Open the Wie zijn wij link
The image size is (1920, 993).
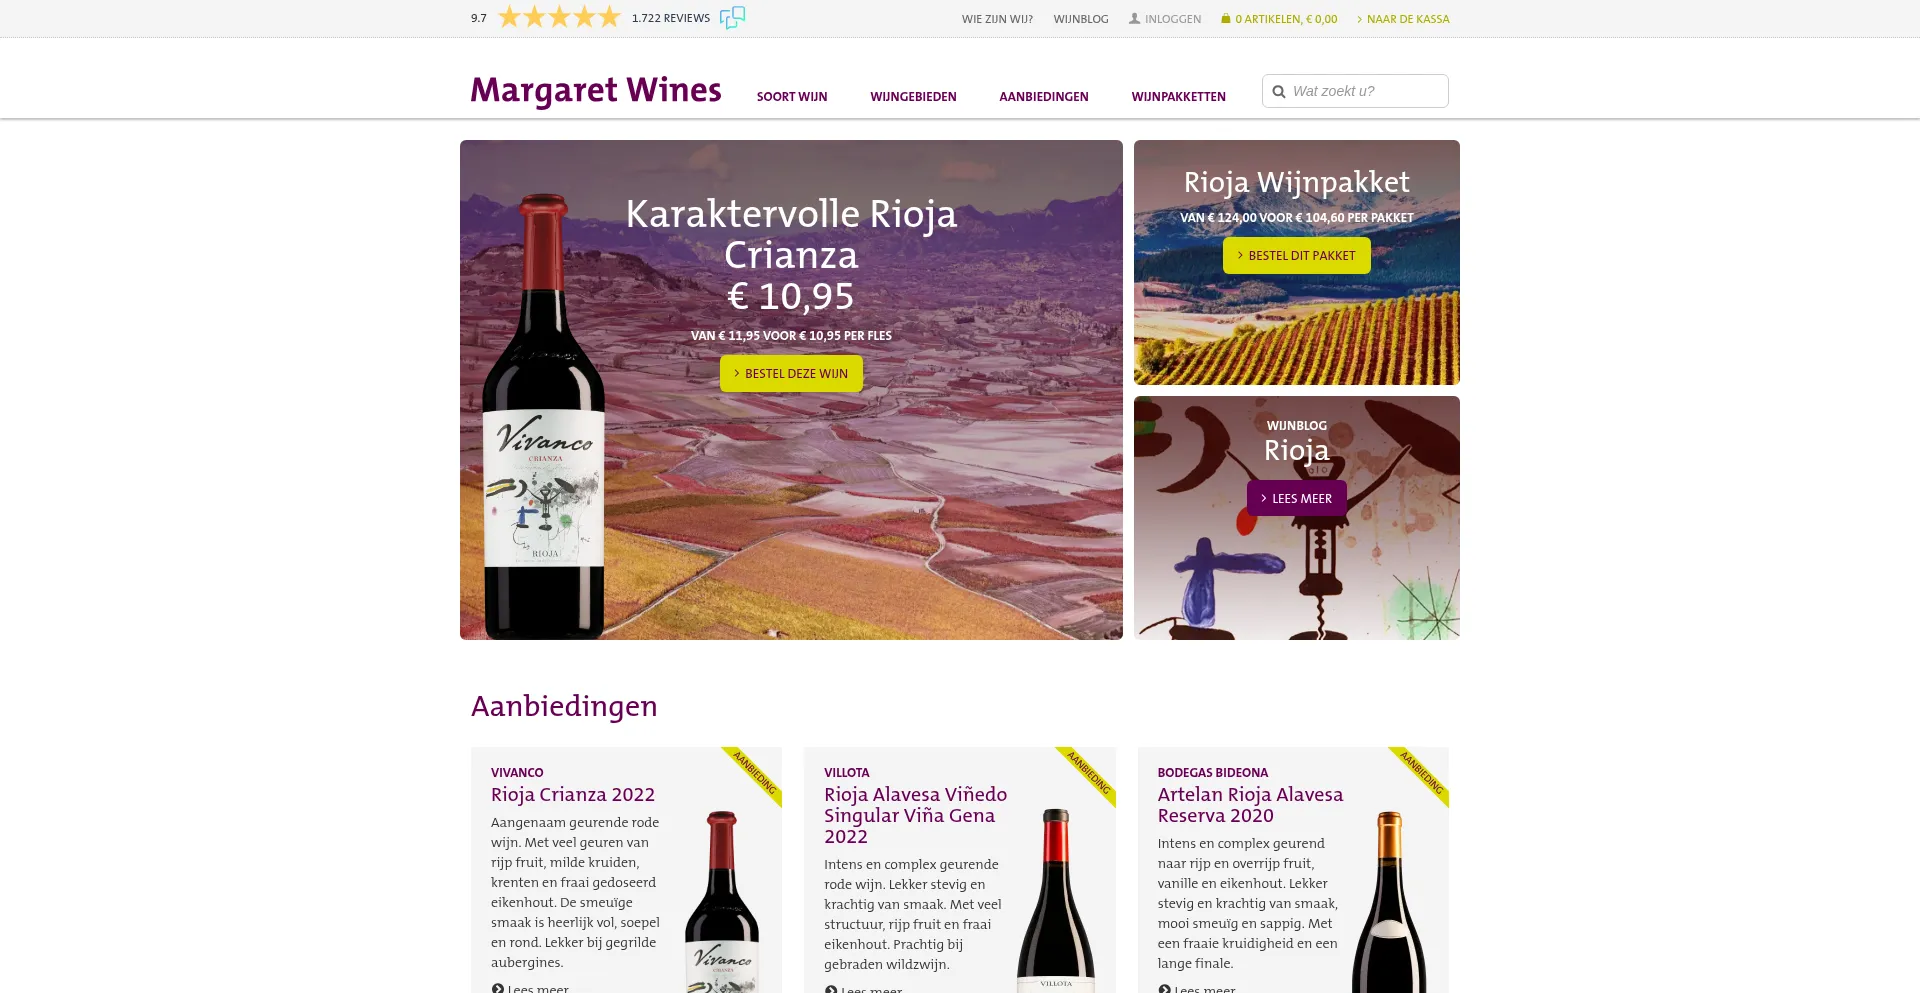click(997, 19)
